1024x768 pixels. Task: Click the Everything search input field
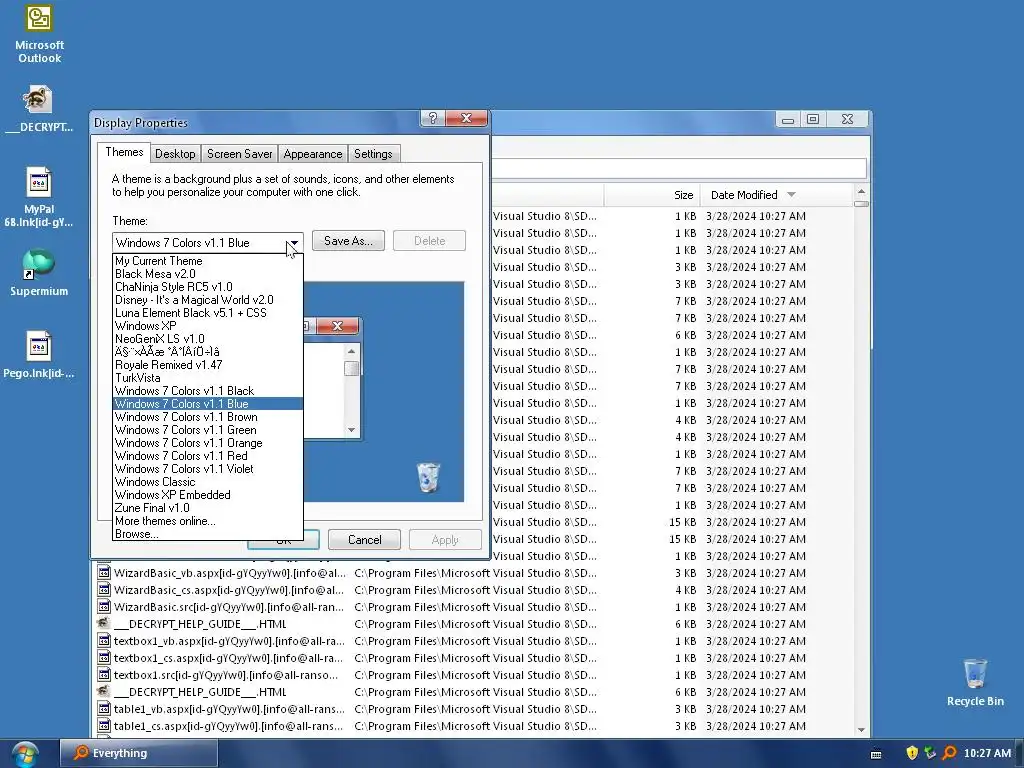coord(679,168)
